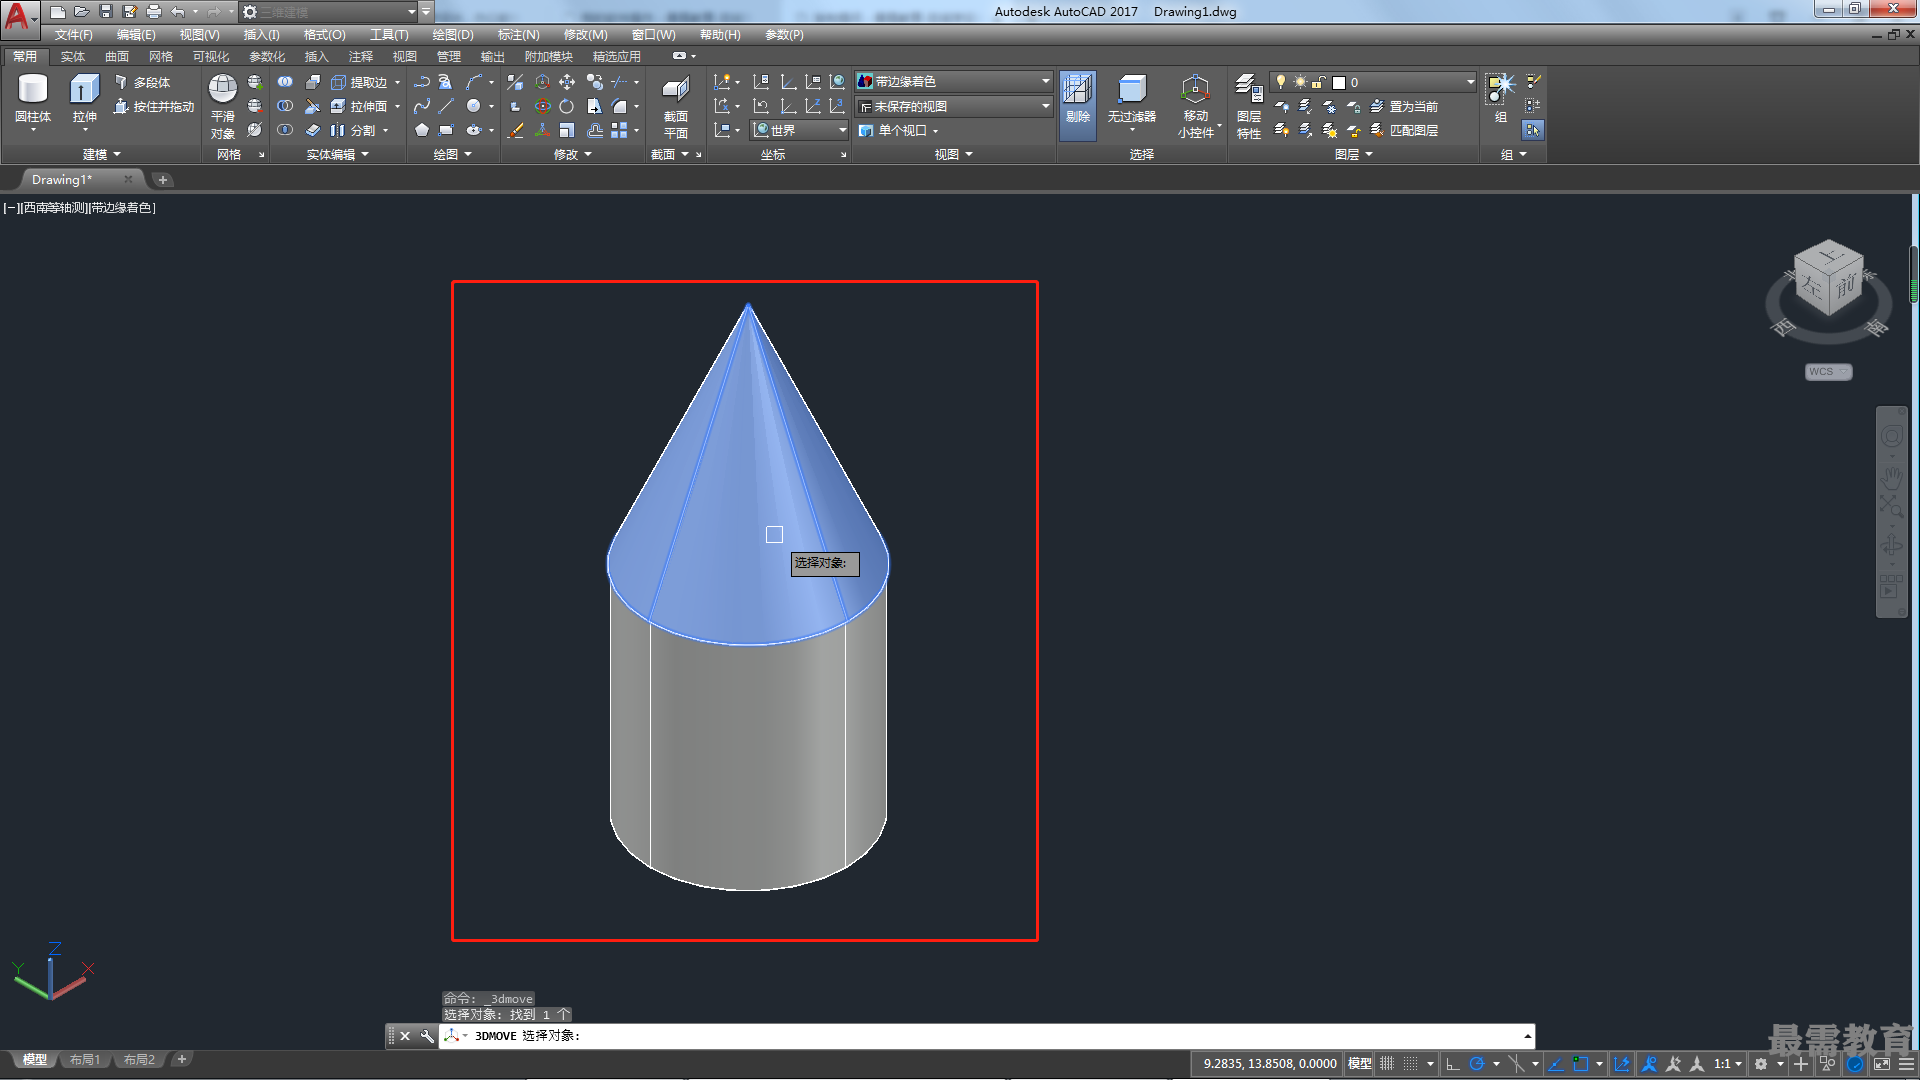Use the Slice (分割) solid tool

tap(354, 130)
